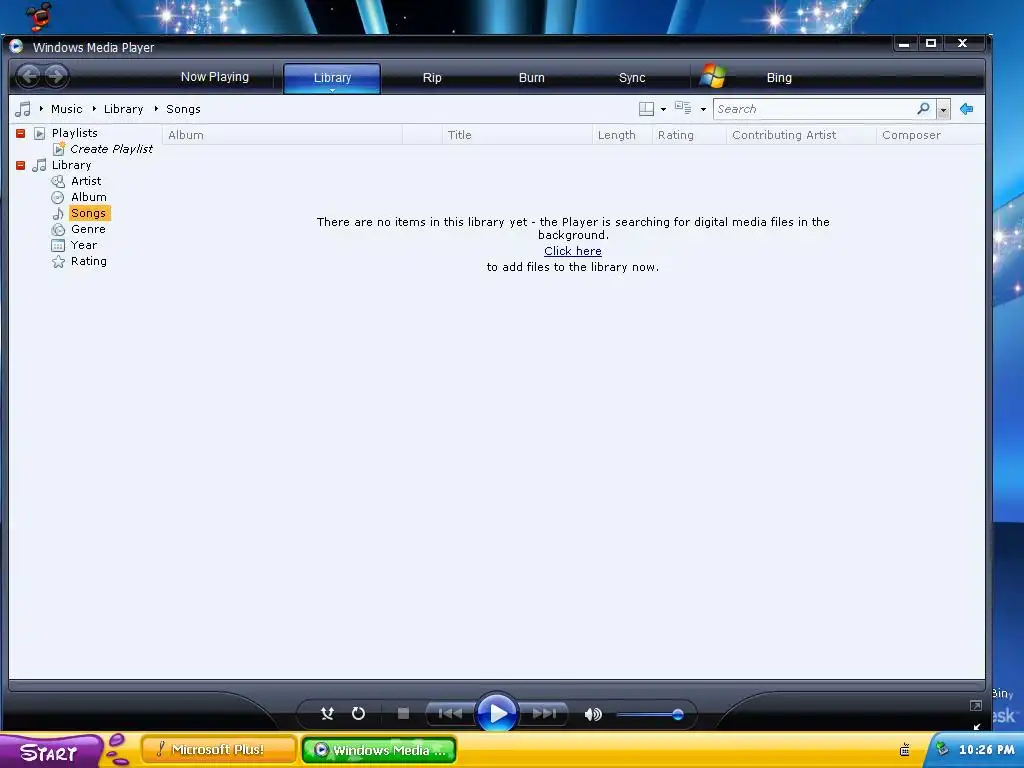Select Songs in the library tree
The height and width of the screenshot is (768, 1024).
tap(89, 214)
